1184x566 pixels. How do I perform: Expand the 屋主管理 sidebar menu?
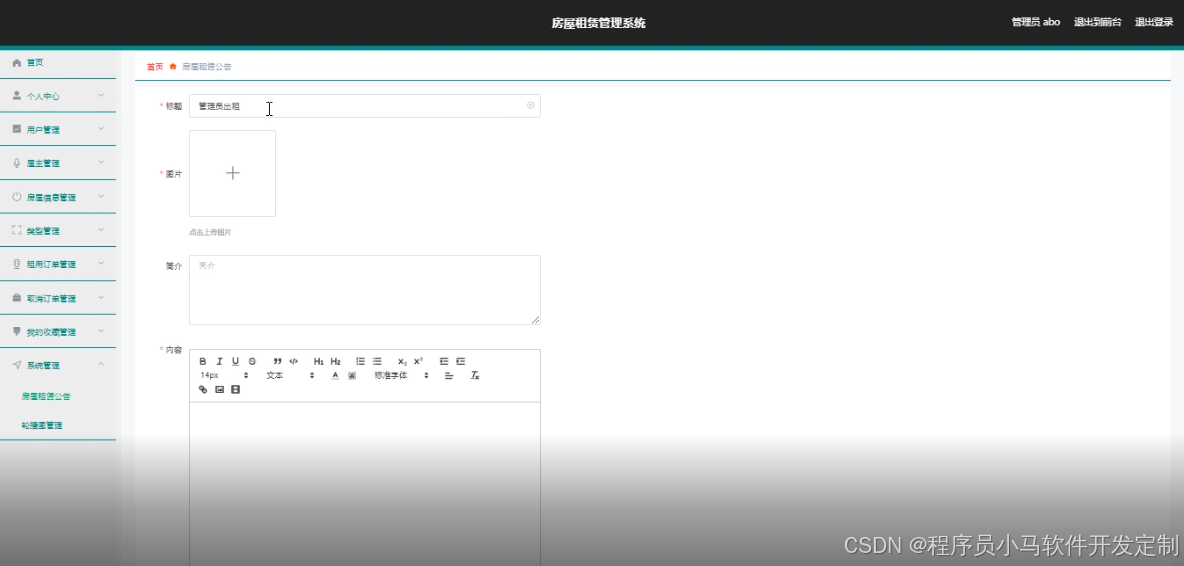click(58, 163)
